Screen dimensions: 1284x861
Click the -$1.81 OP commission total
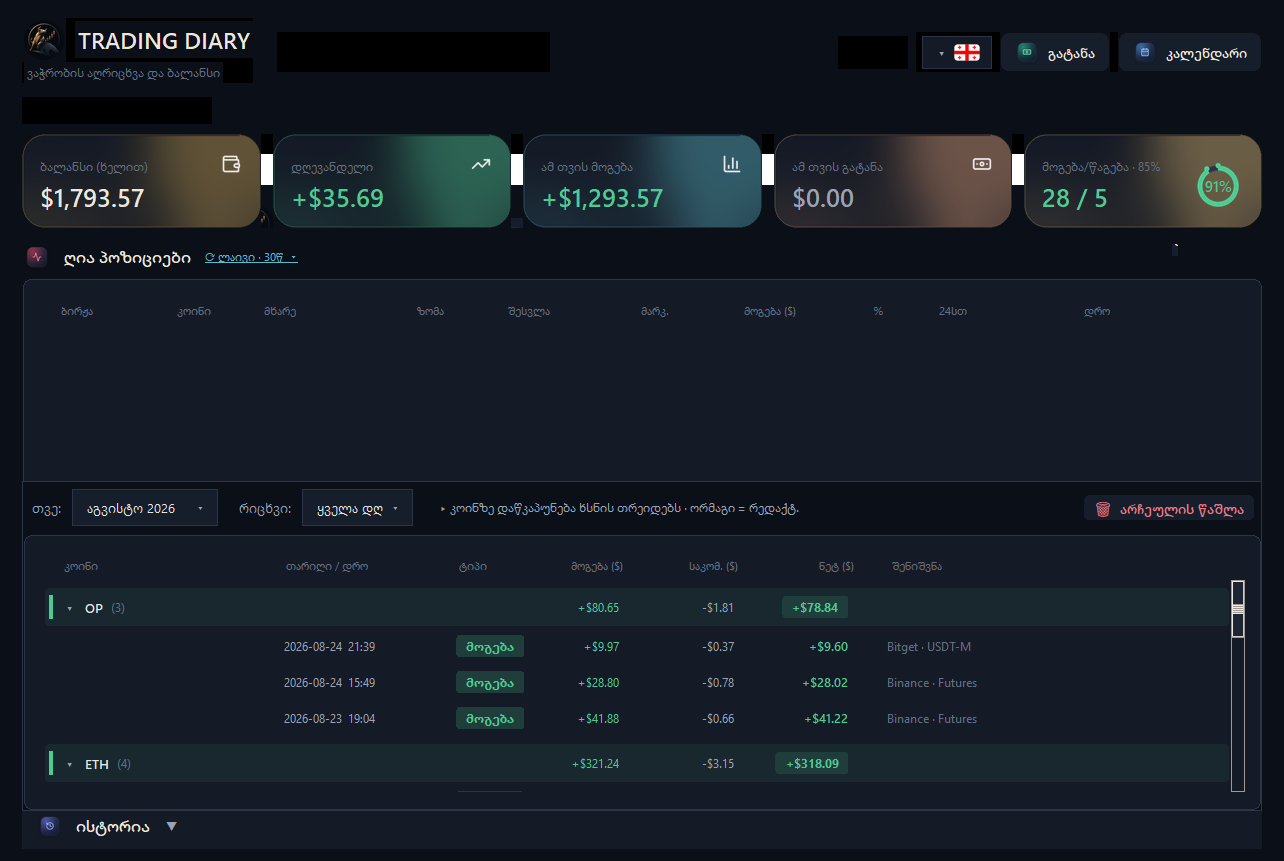click(718, 608)
